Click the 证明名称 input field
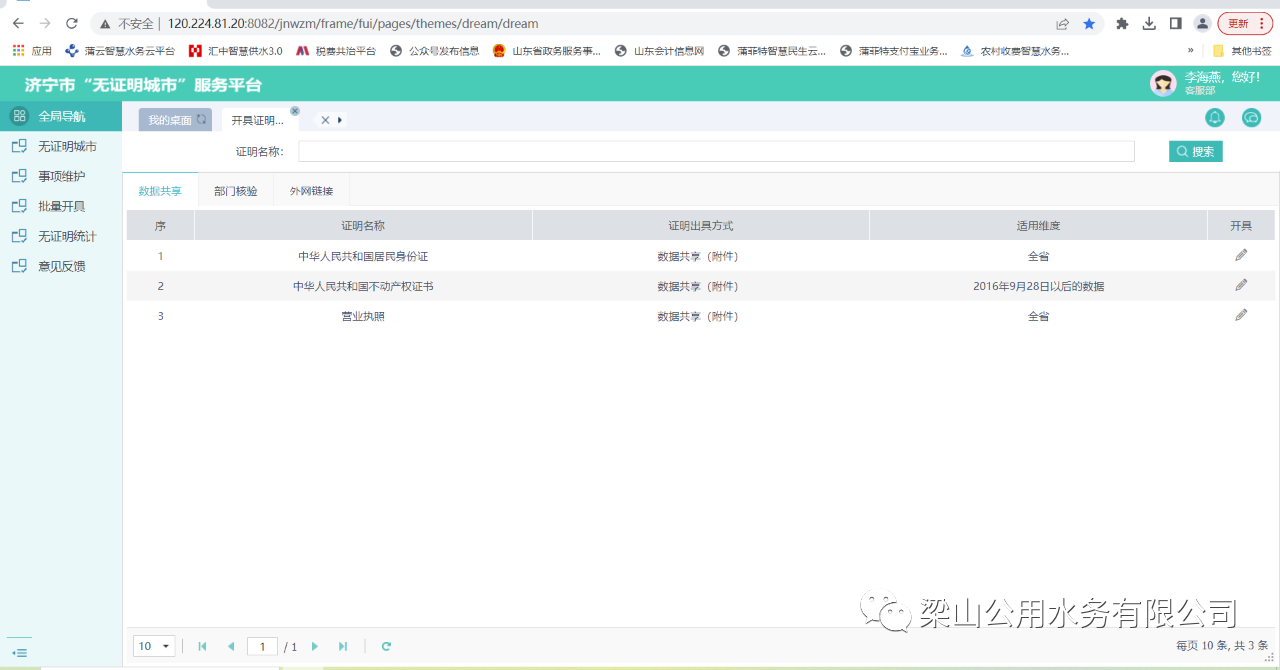Image resolution: width=1280 pixels, height=670 pixels. (716, 152)
